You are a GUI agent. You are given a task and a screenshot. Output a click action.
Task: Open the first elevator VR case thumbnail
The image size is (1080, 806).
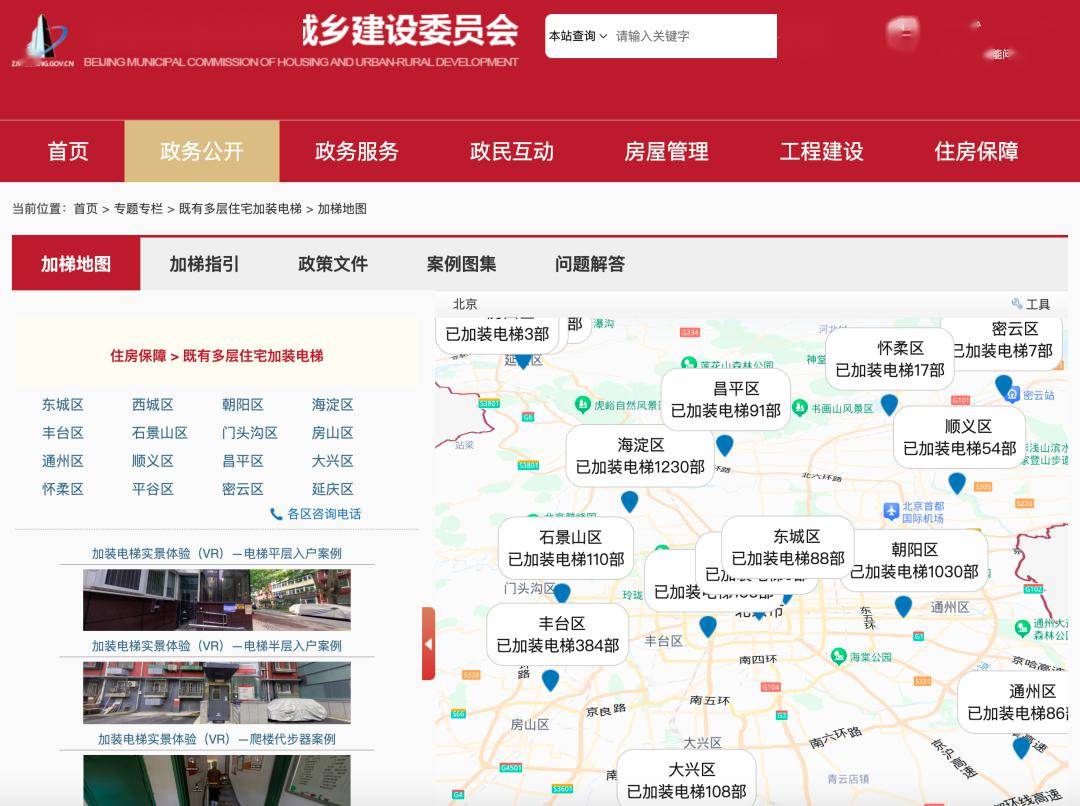coord(216,600)
